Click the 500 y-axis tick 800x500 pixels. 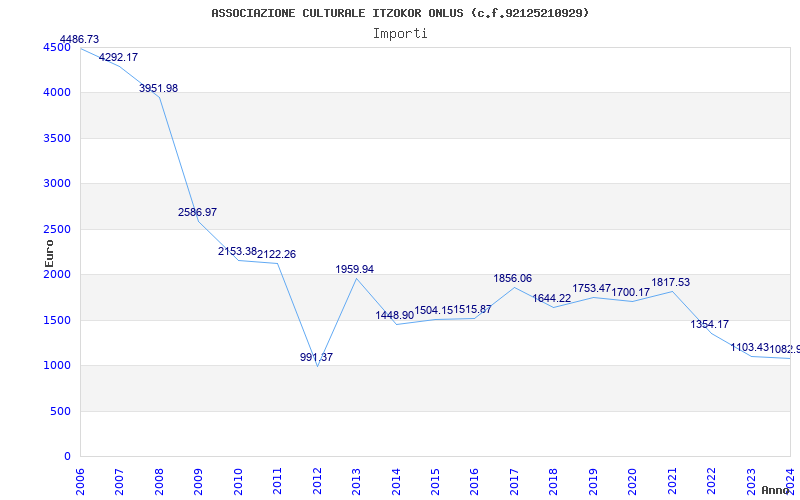click(60, 411)
